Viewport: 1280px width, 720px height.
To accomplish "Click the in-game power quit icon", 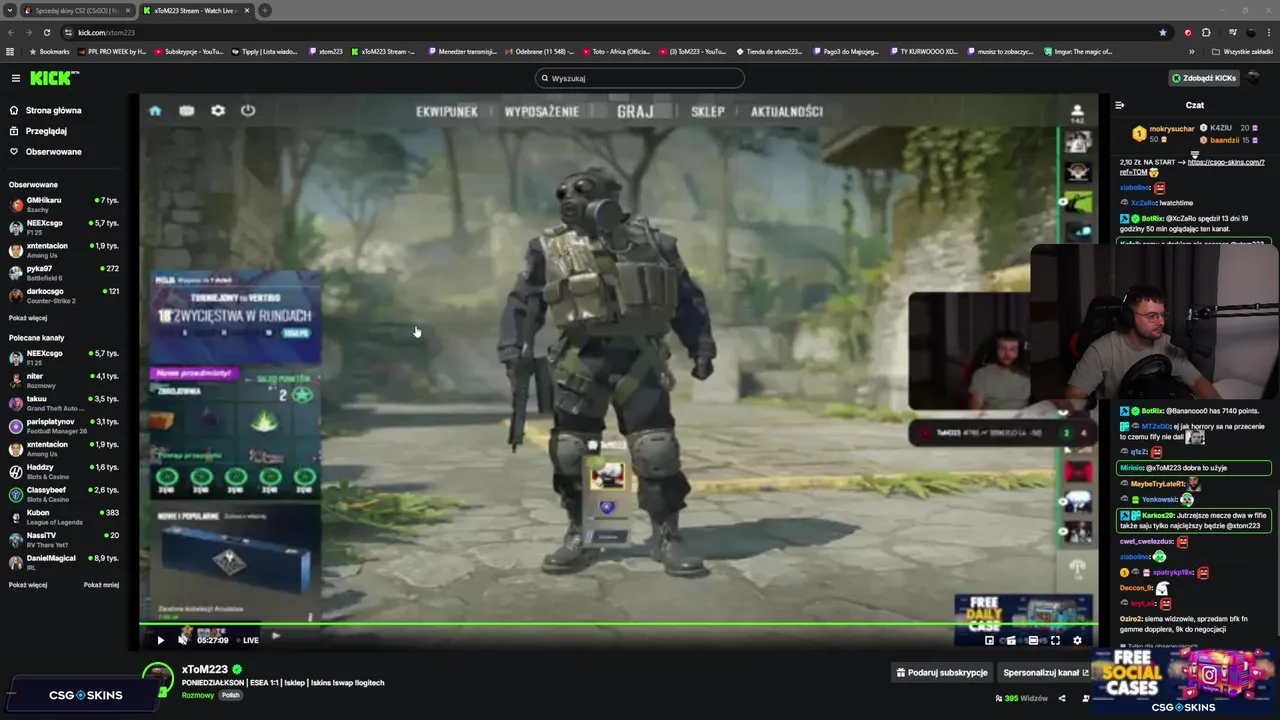I will (248, 111).
